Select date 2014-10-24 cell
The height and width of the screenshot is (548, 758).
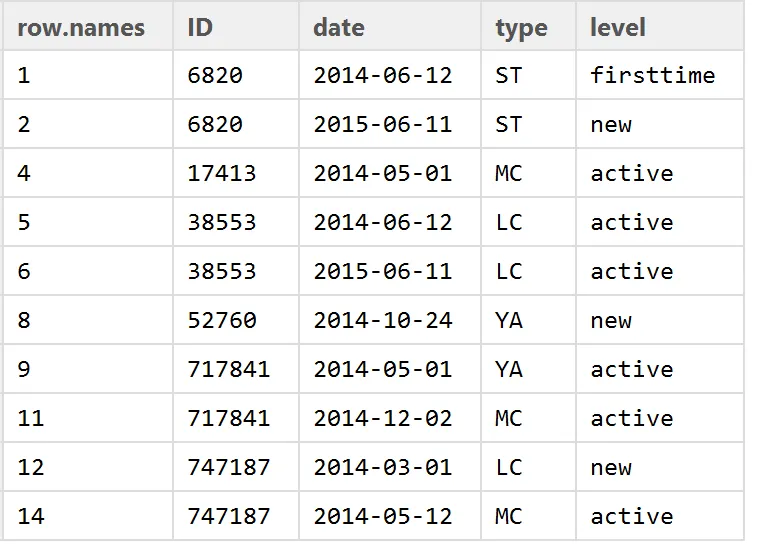click(390, 320)
